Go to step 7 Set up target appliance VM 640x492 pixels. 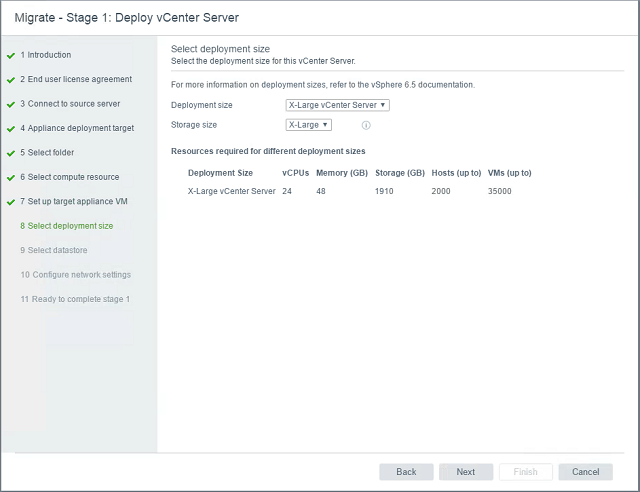[74, 201]
